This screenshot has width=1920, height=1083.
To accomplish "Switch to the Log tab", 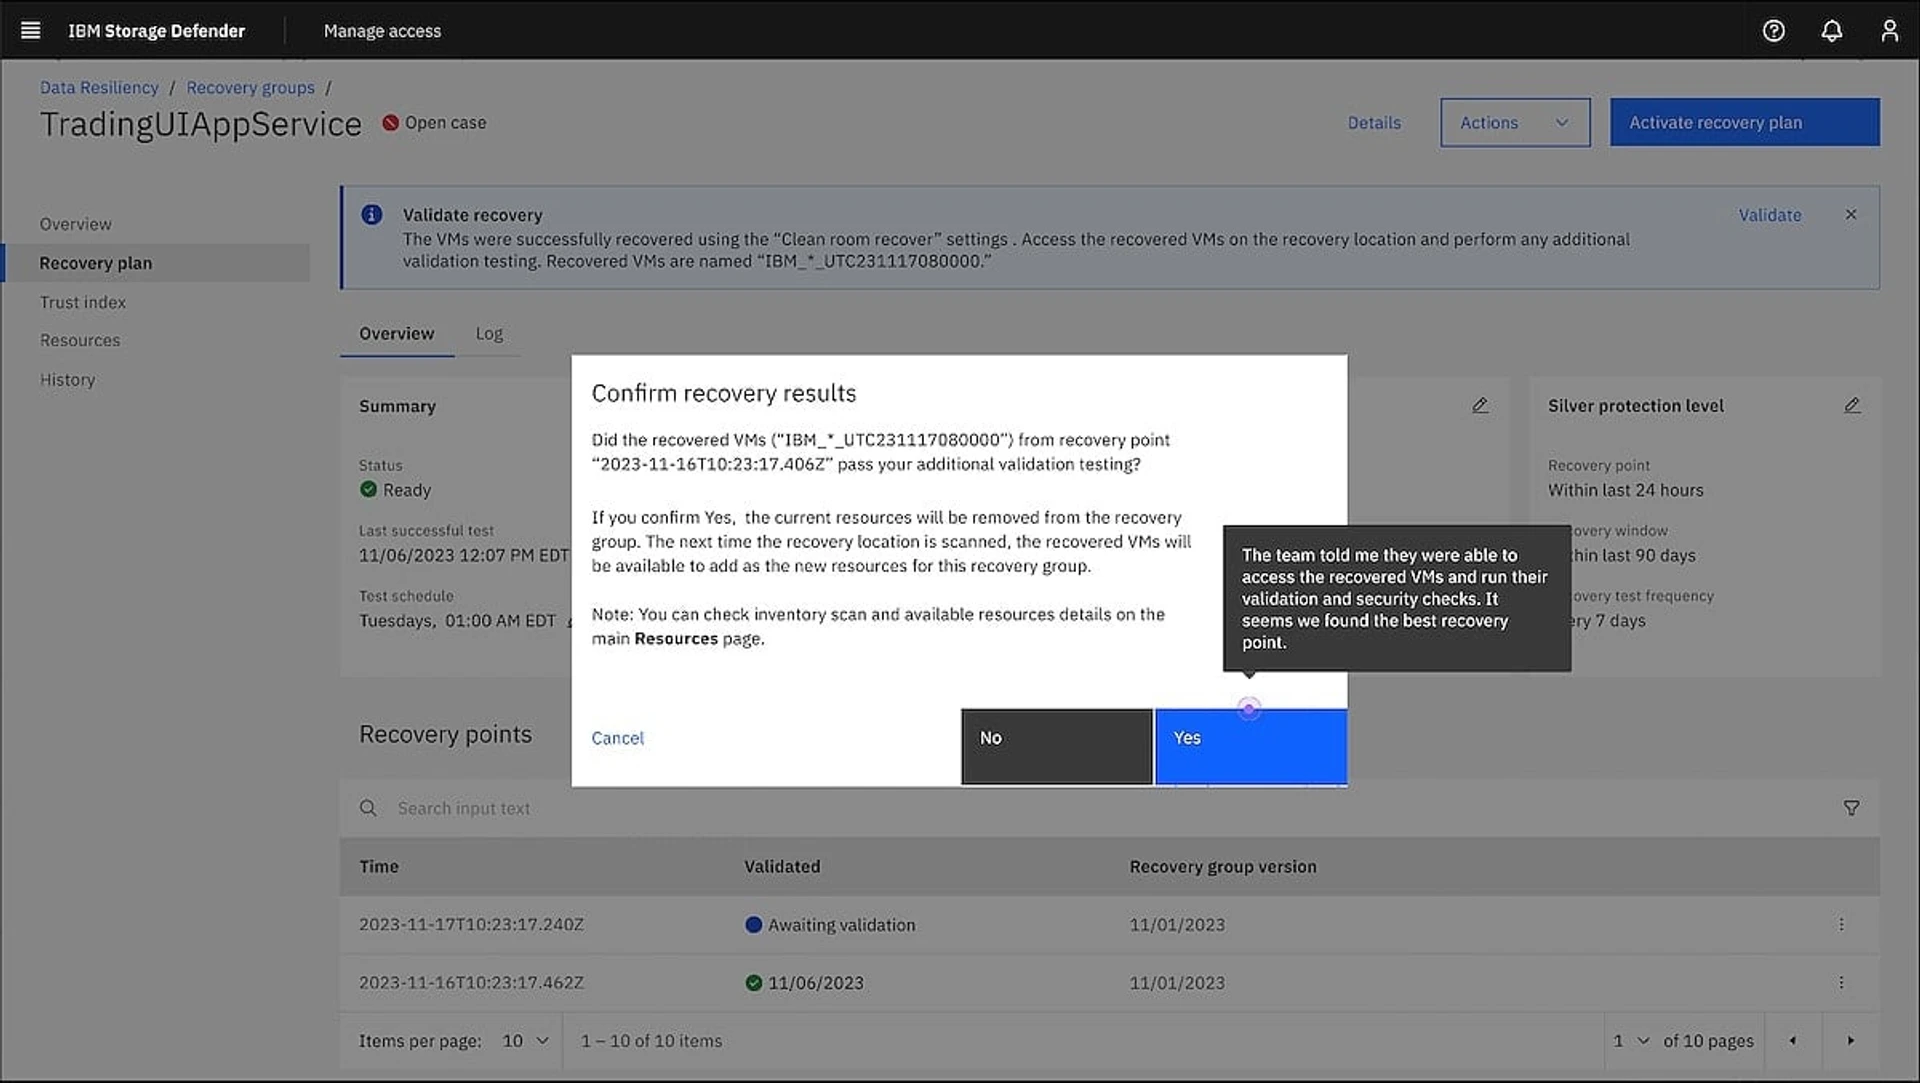I will [489, 334].
